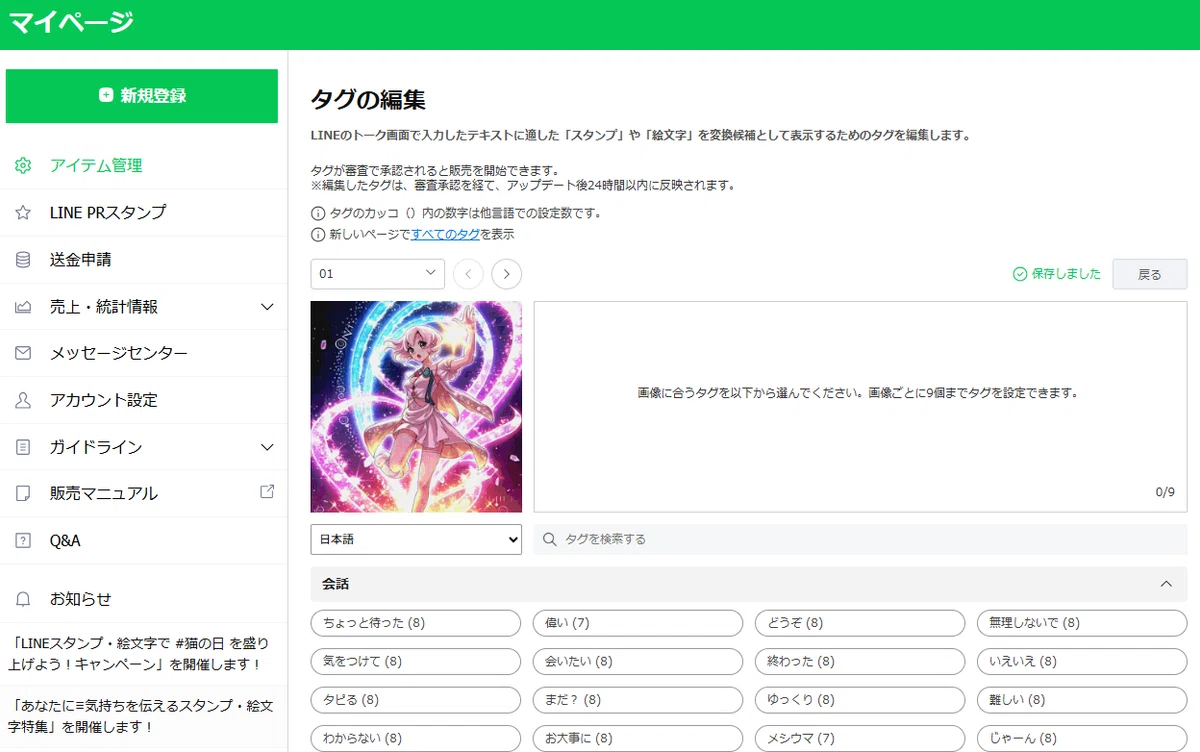The width and height of the screenshot is (1200, 752).
Task: Select the 気をつけて tag
Action: 416,662
